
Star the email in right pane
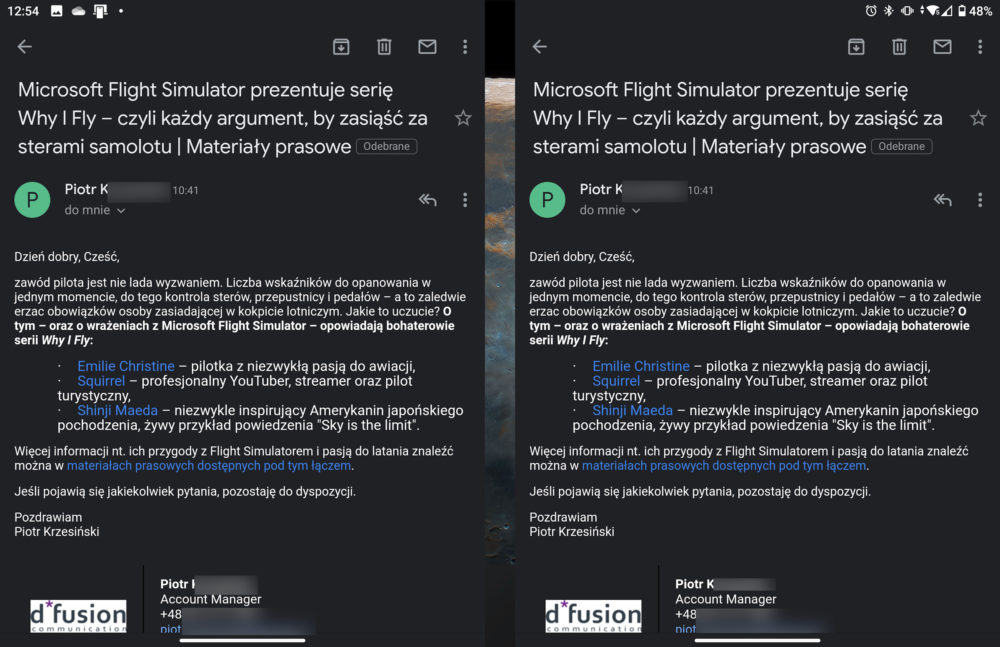pos(978,118)
